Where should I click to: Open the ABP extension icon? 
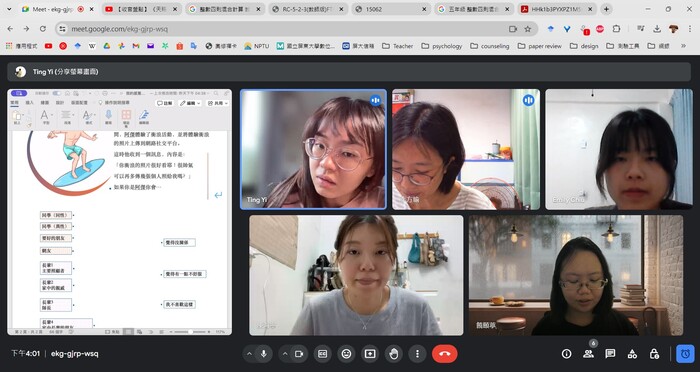pos(600,29)
